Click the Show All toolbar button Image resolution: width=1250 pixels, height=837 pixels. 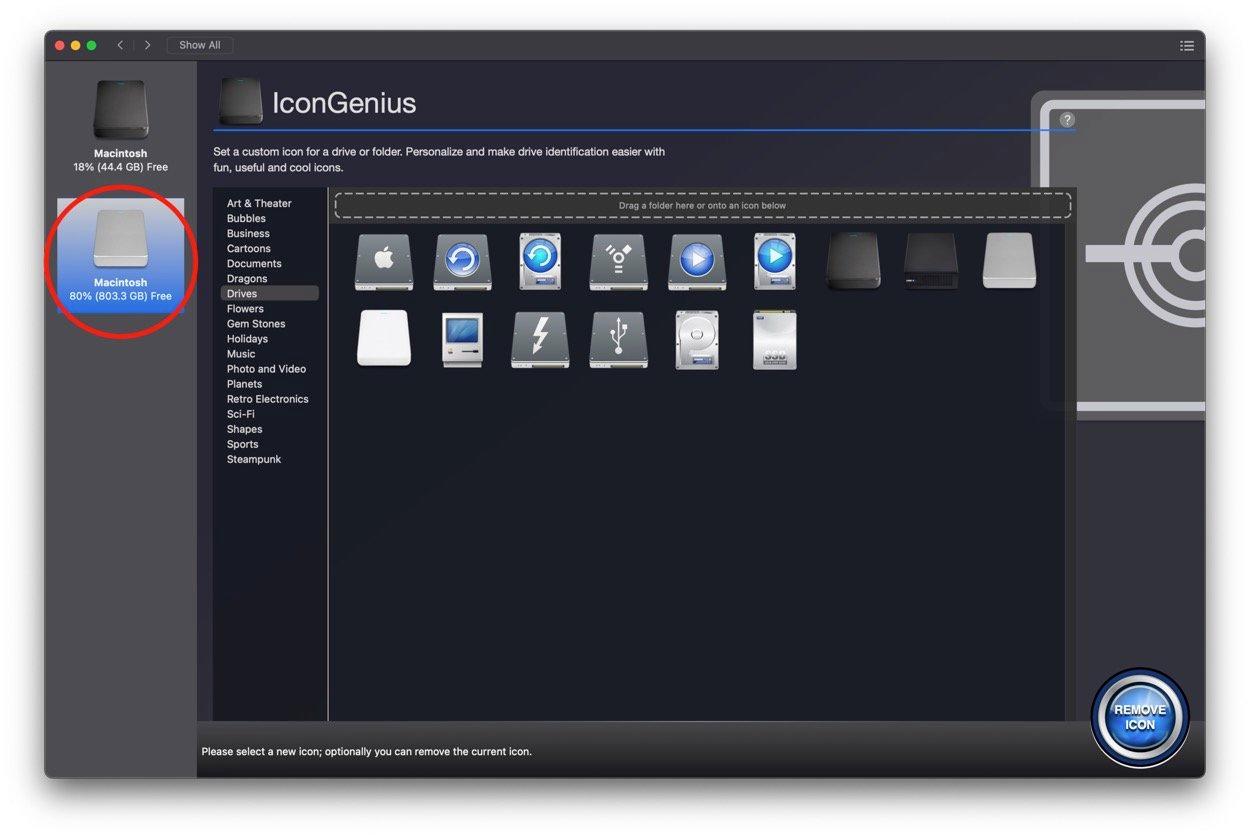click(x=199, y=44)
